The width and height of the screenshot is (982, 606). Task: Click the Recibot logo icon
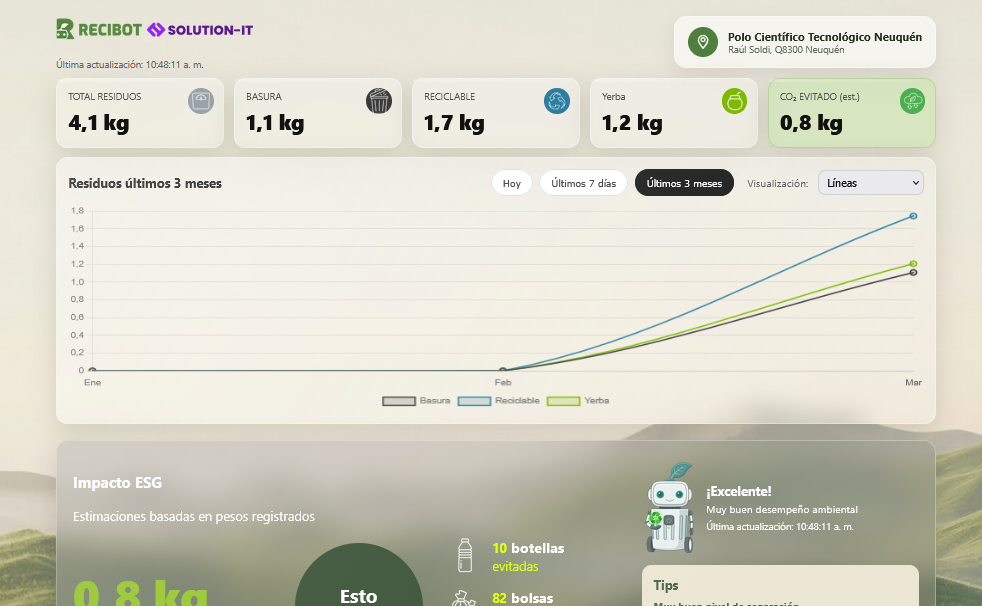(66, 30)
